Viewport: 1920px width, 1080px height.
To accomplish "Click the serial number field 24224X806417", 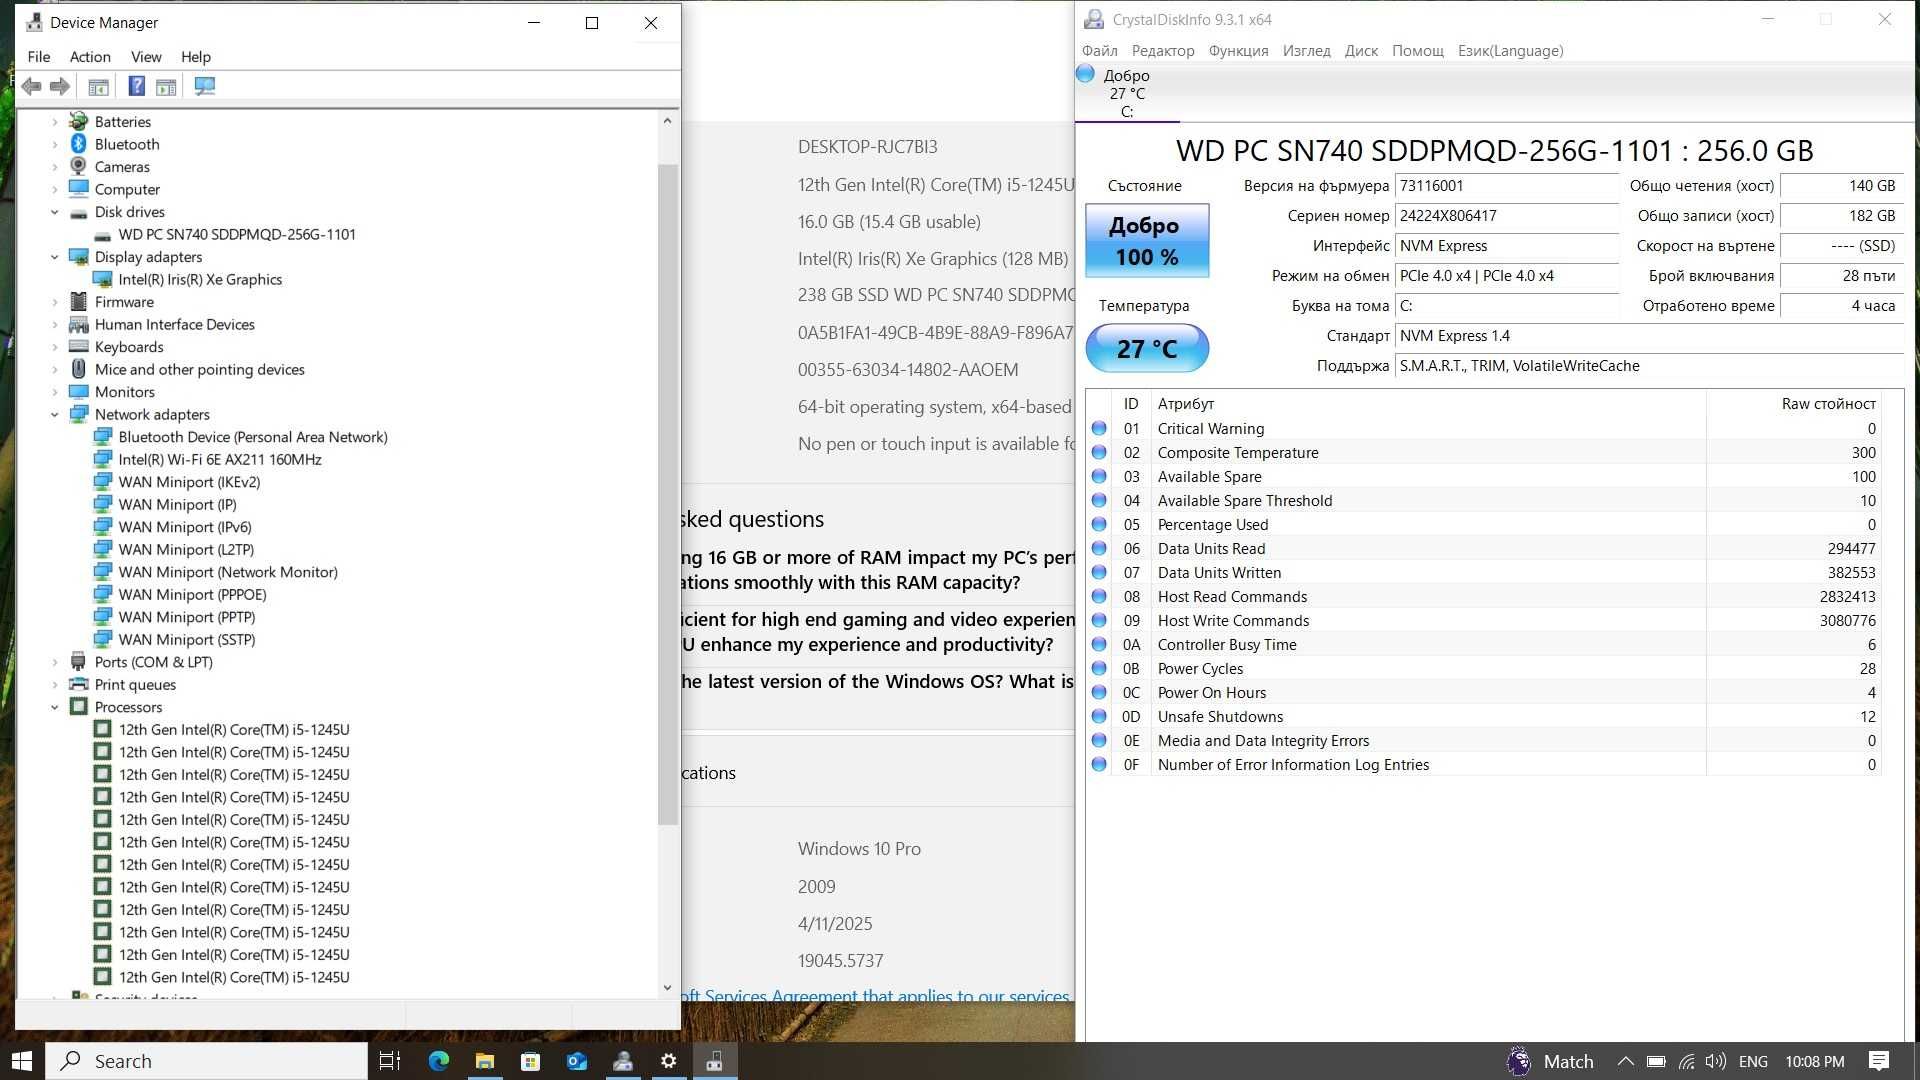I will (x=1506, y=216).
